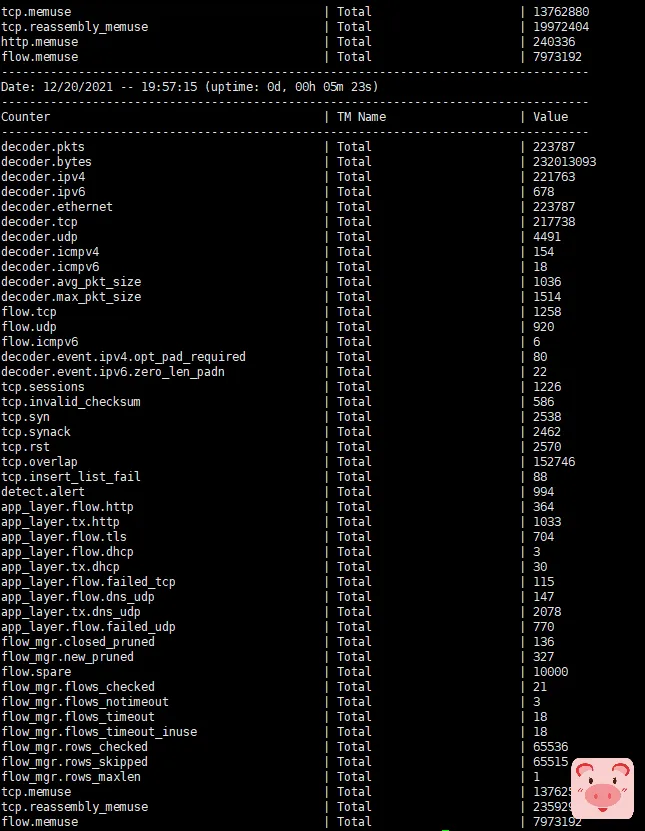Select the decoder.event.ipv6.zero_len_padn counter

[112, 372]
